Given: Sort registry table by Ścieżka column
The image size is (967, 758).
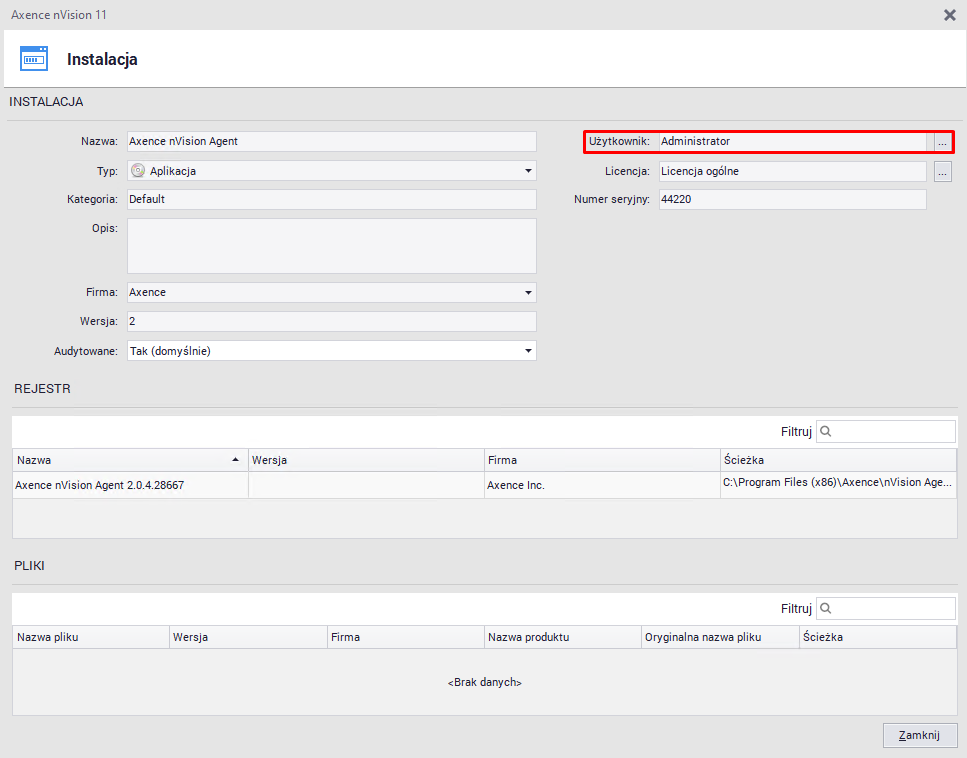Looking at the screenshot, I should tap(836, 460).
